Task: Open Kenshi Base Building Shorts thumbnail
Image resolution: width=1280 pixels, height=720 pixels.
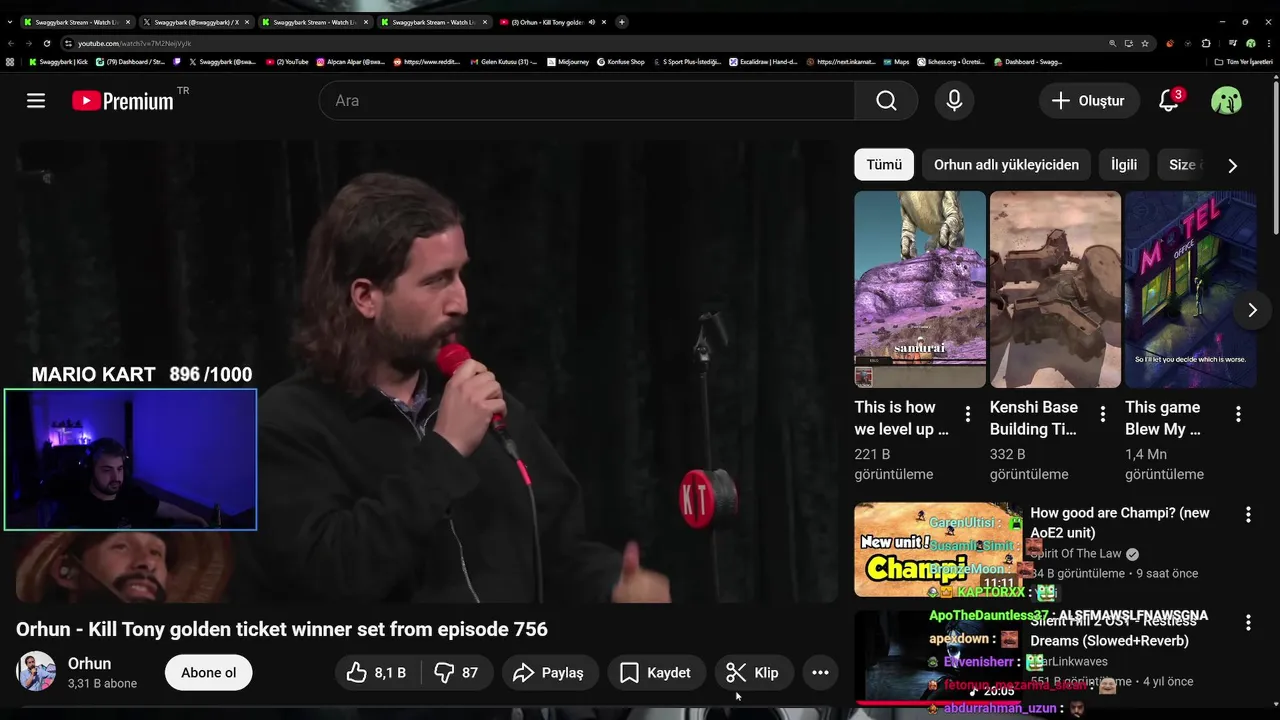Action: pyautogui.click(x=1055, y=289)
